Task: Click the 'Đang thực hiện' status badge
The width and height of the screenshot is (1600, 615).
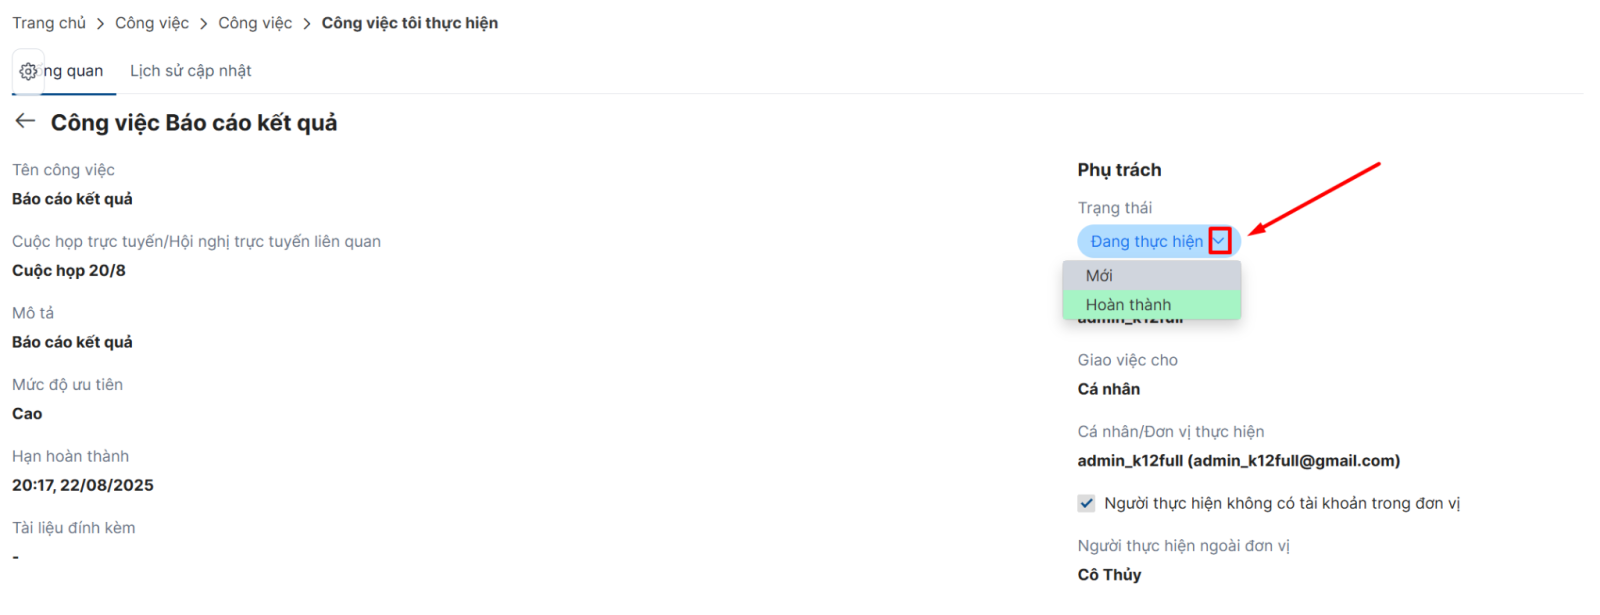Action: coord(1146,241)
